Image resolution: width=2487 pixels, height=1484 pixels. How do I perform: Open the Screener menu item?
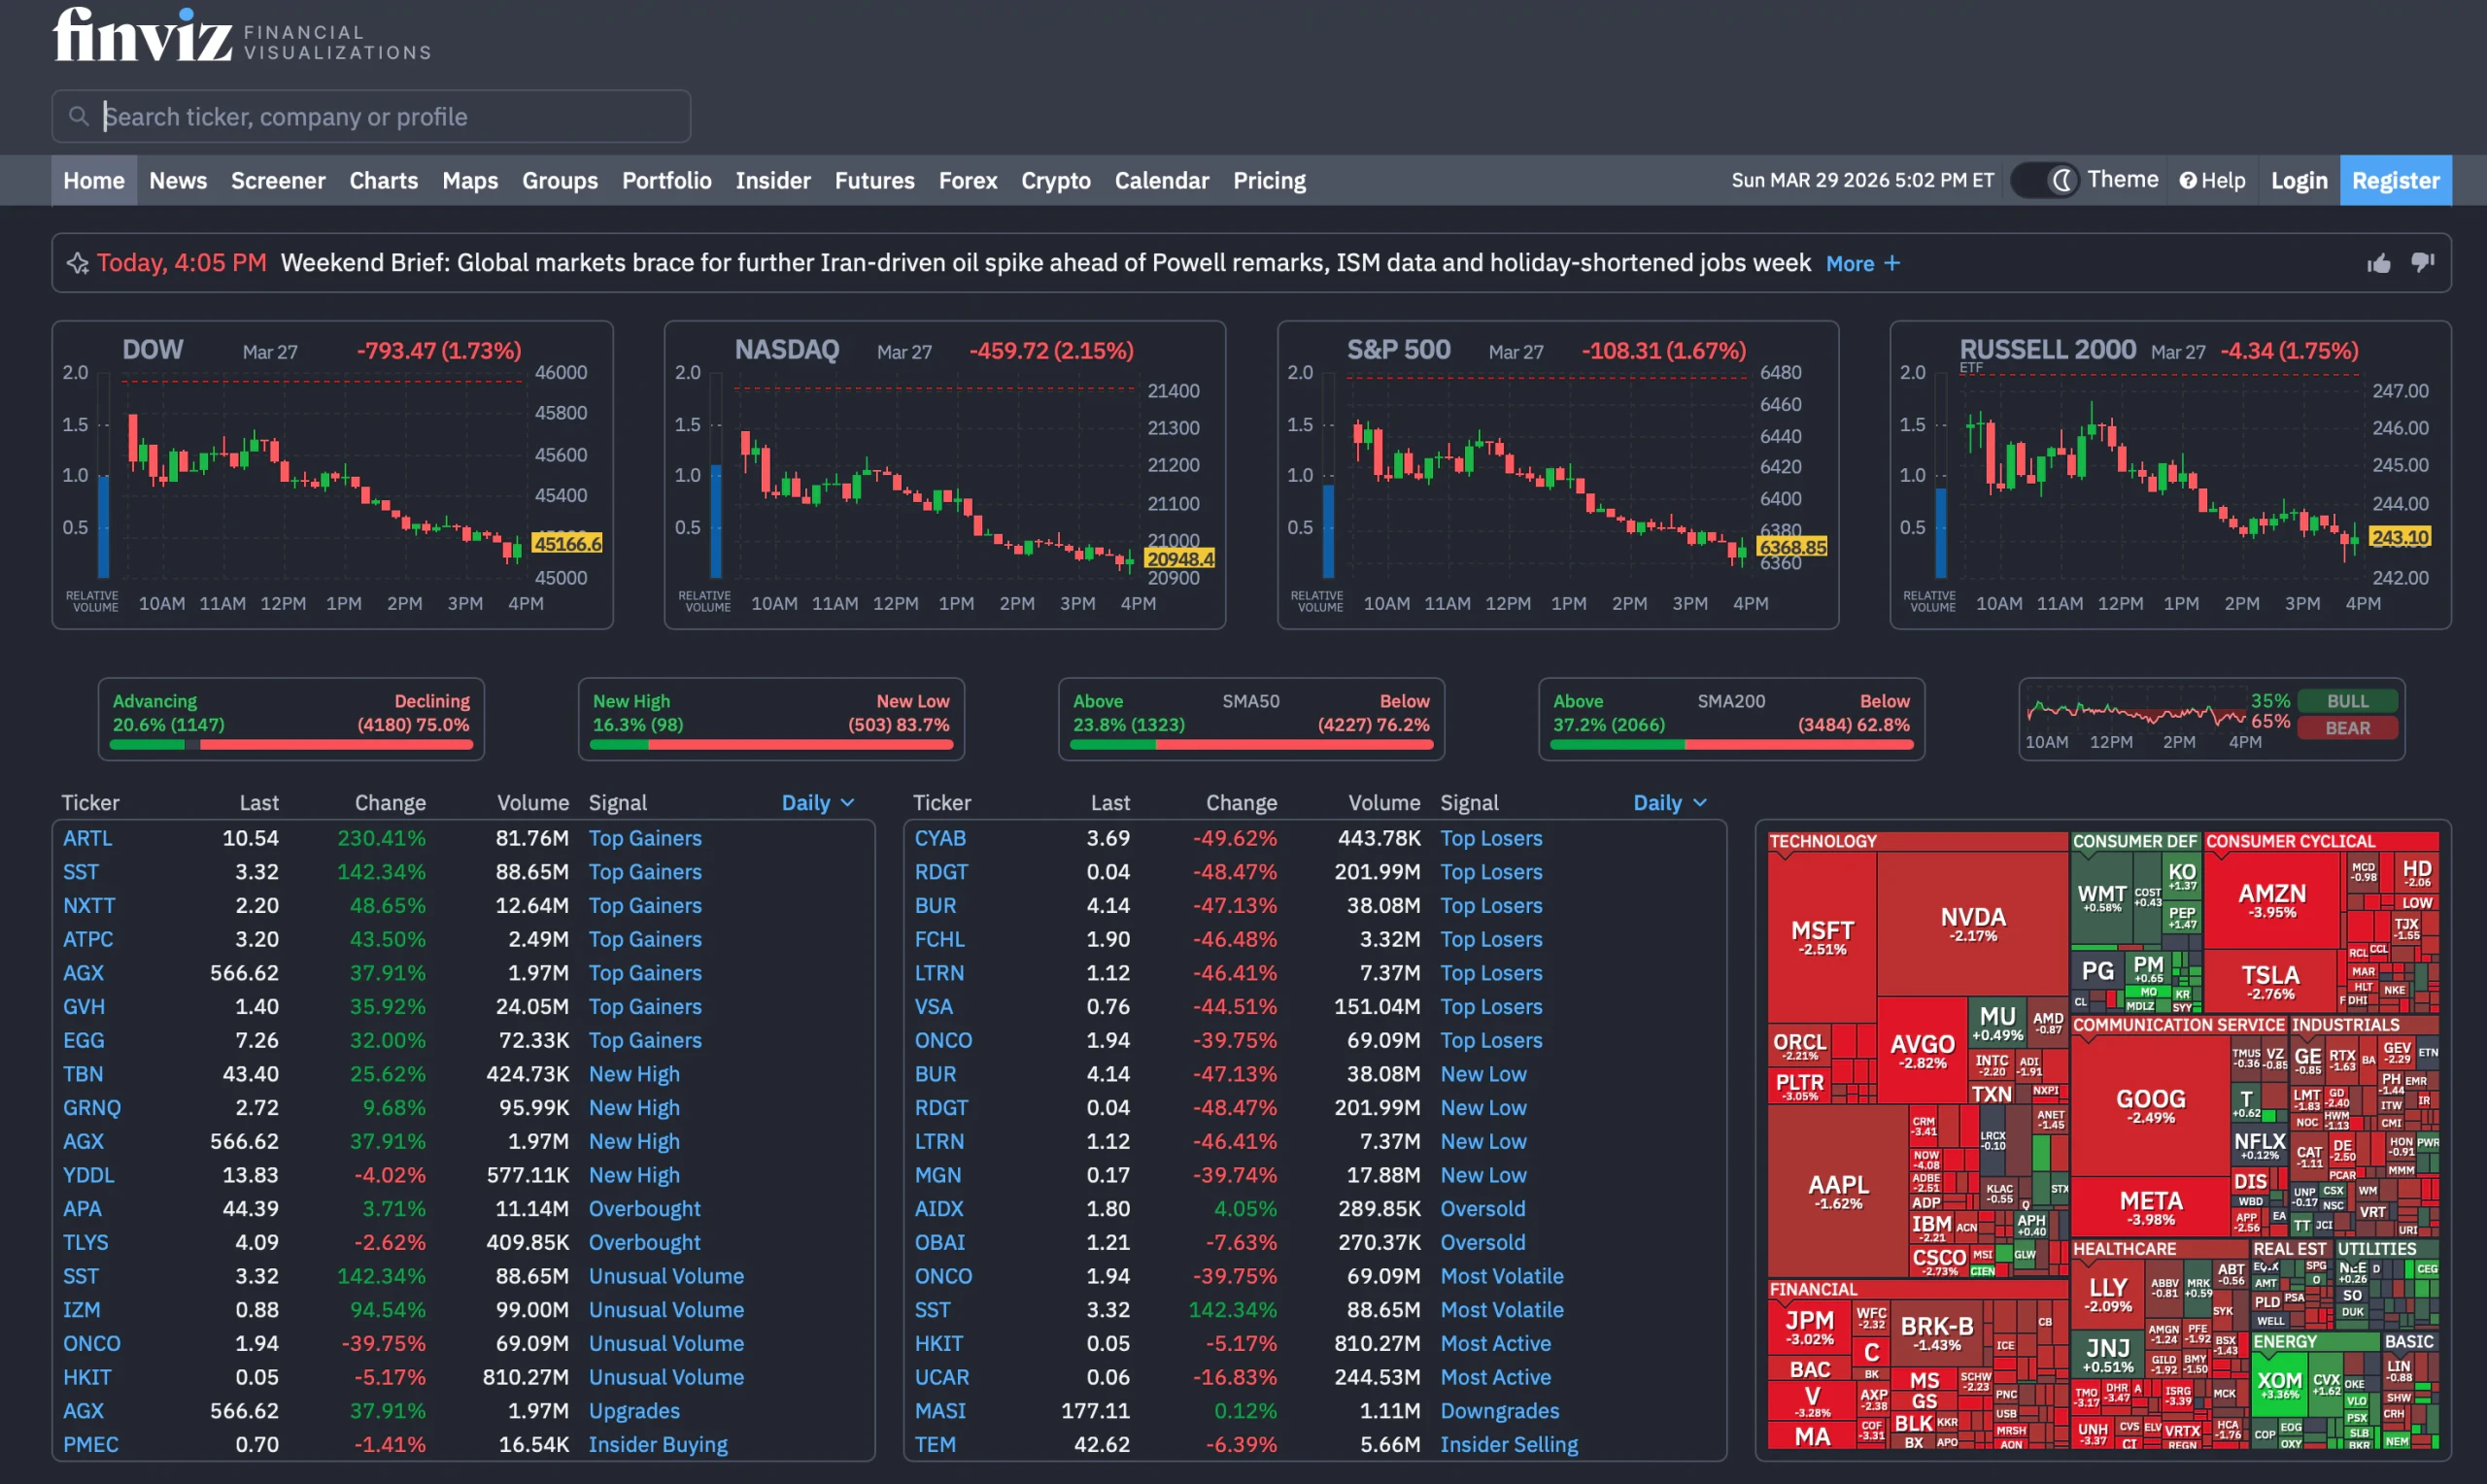pyautogui.click(x=278, y=180)
